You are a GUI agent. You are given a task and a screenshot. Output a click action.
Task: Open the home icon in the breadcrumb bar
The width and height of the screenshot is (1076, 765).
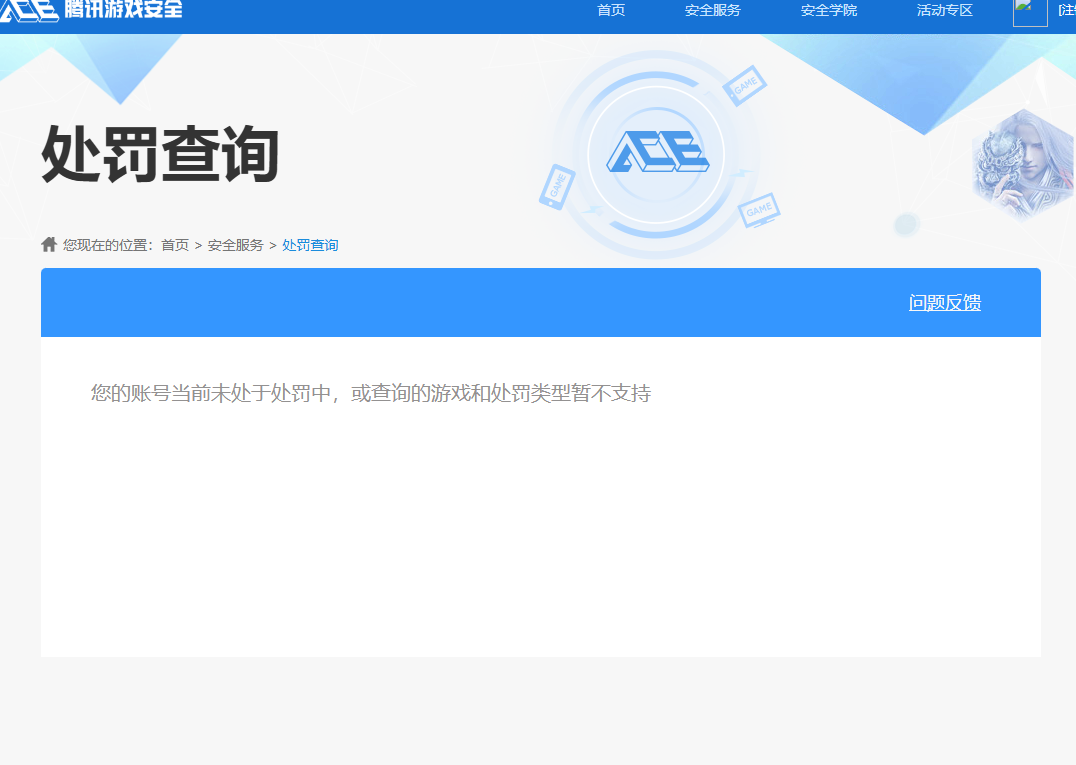tap(48, 244)
